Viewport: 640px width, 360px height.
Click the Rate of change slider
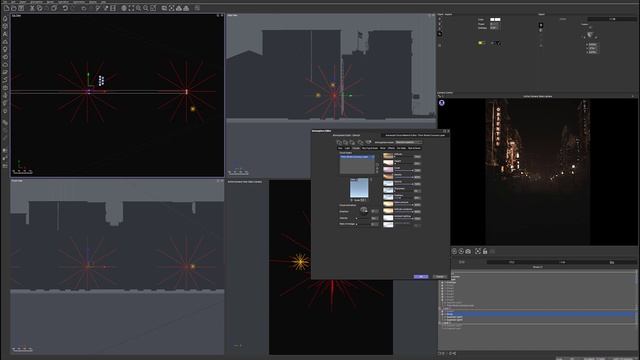pyautogui.click(x=363, y=224)
